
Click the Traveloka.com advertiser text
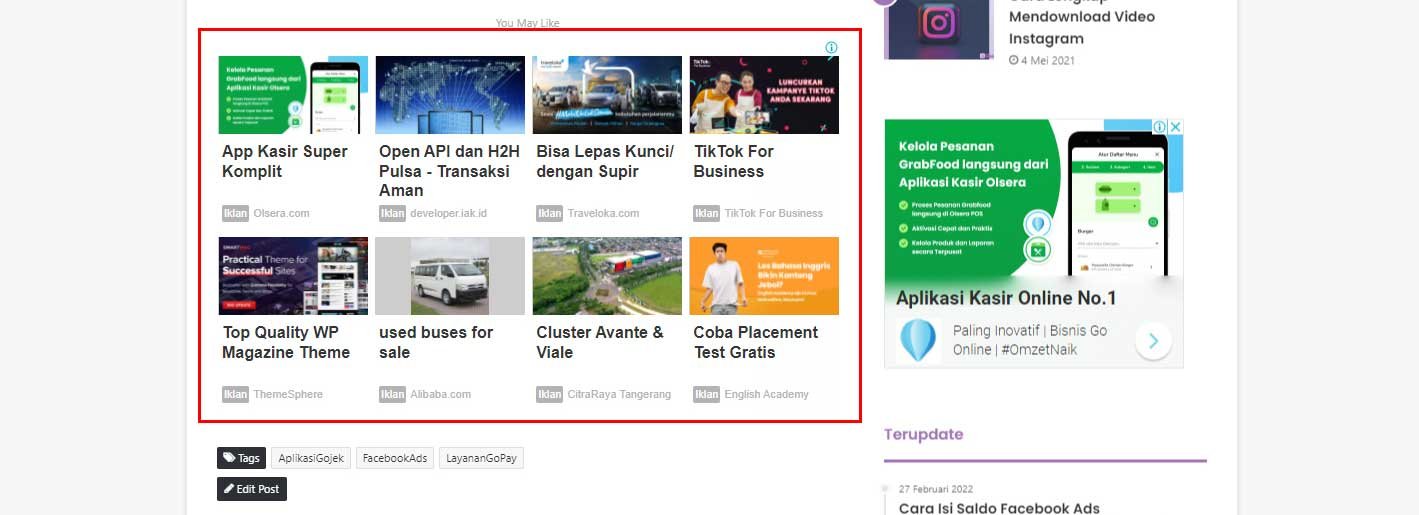pos(603,213)
